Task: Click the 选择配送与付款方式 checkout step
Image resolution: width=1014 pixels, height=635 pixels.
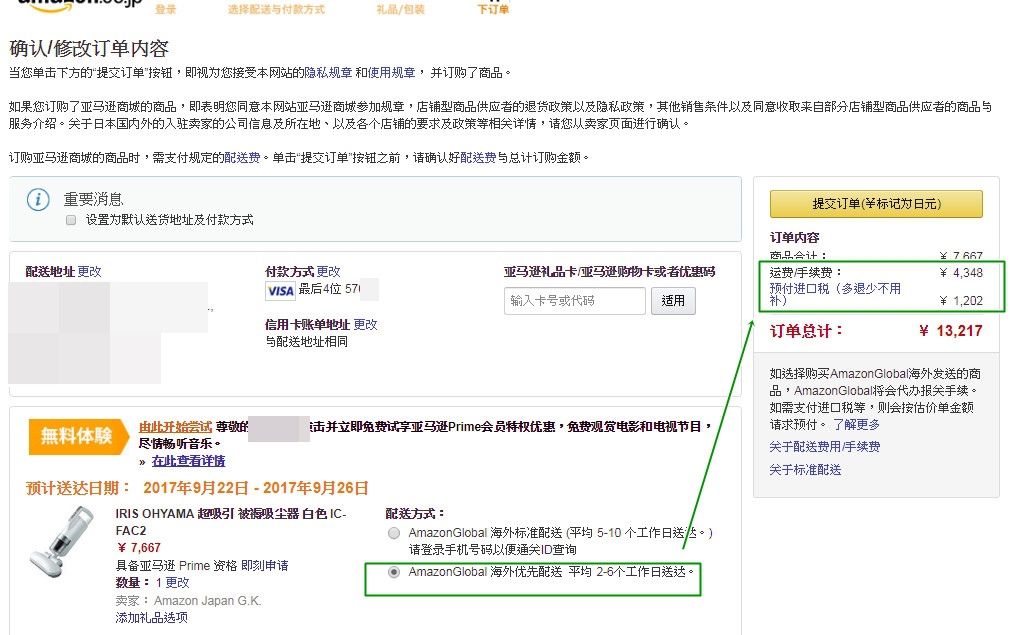Action: coord(276,10)
